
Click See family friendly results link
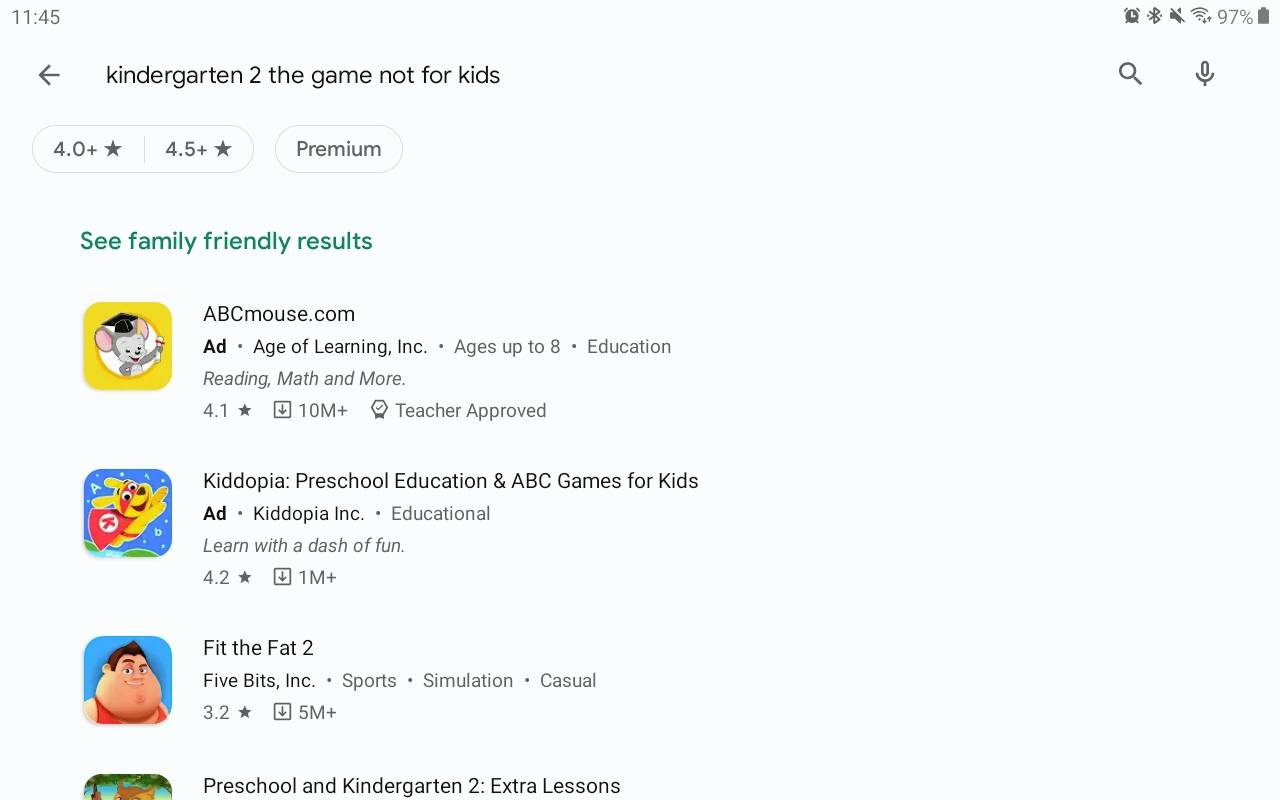226,241
